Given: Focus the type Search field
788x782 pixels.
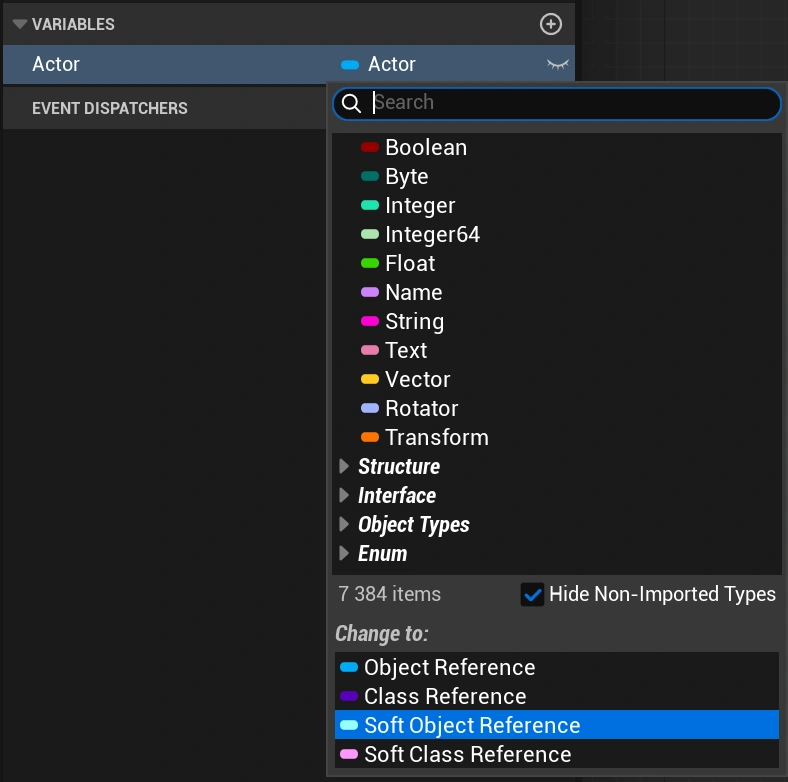Looking at the screenshot, I should [557, 104].
